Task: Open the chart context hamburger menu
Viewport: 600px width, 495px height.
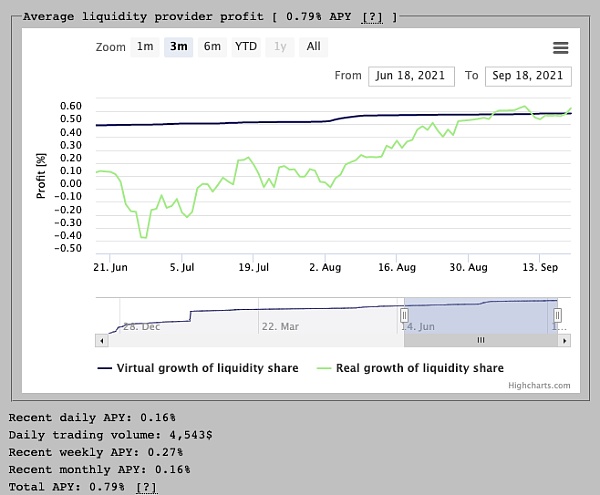Action: tap(560, 48)
